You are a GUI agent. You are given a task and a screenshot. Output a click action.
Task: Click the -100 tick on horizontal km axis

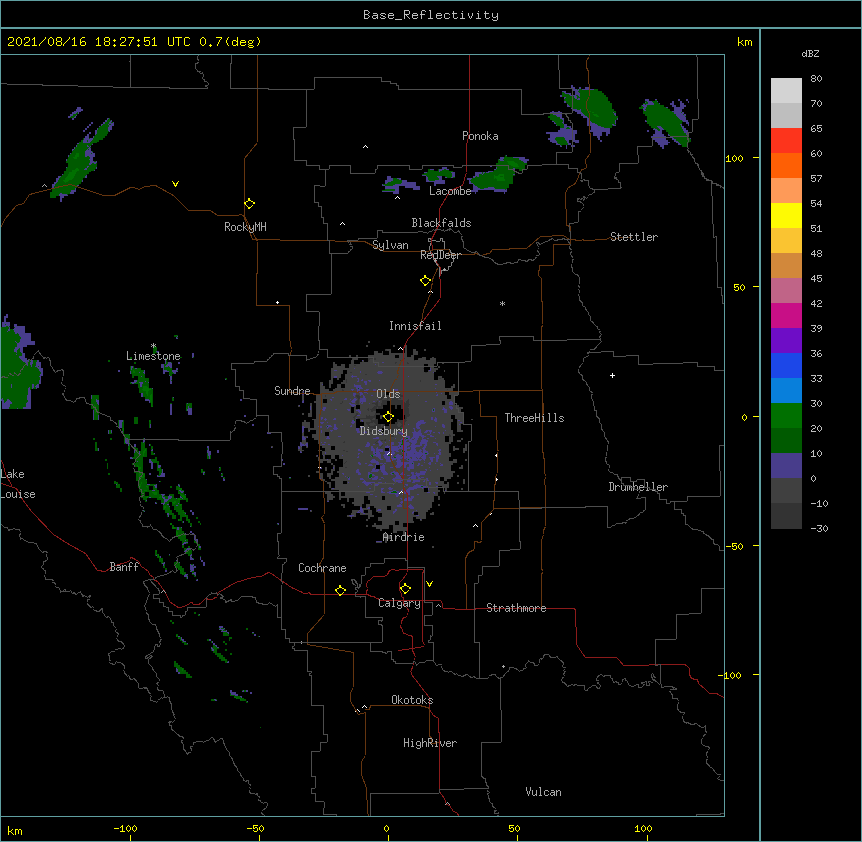(x=125, y=828)
